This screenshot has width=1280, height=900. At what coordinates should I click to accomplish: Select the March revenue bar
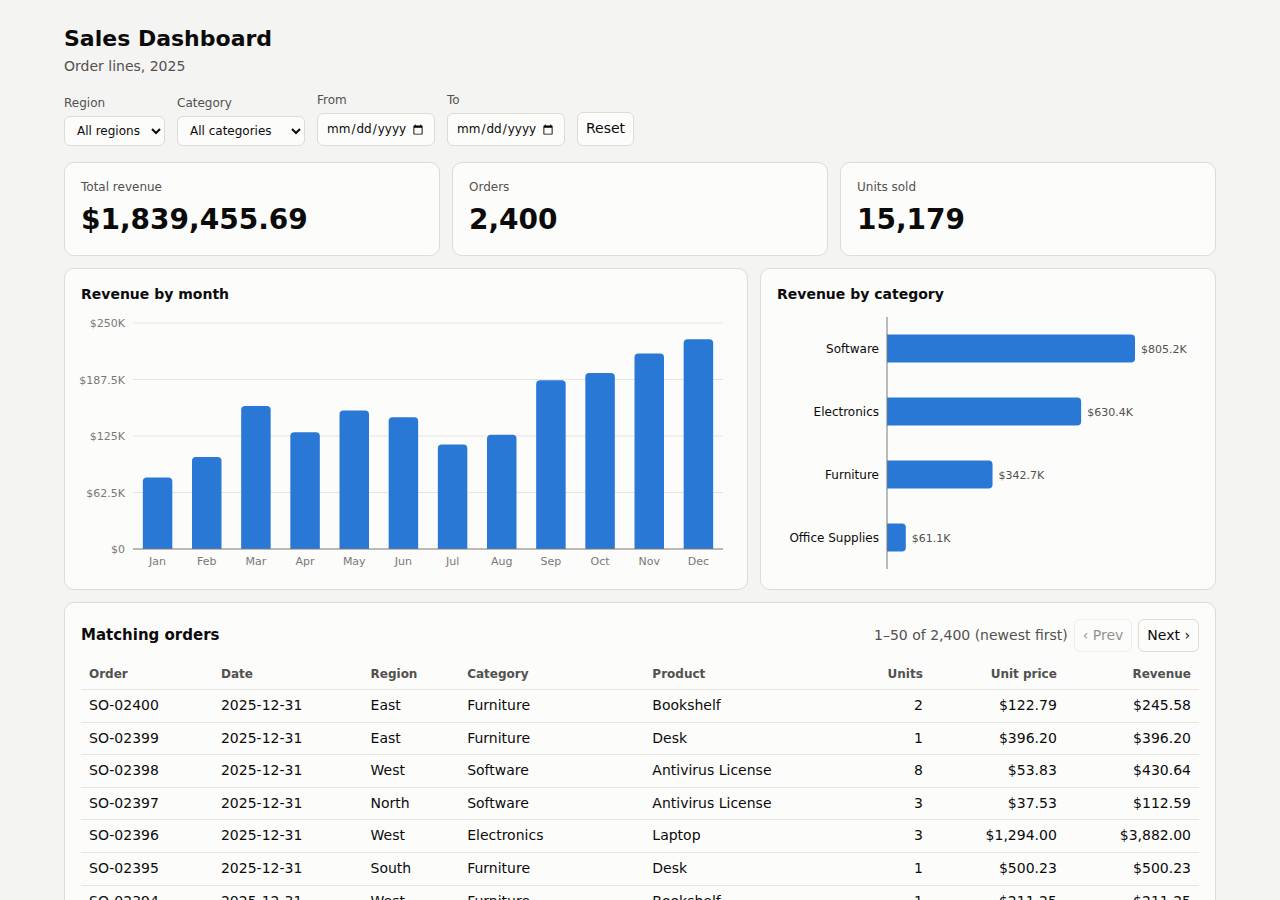[256, 477]
